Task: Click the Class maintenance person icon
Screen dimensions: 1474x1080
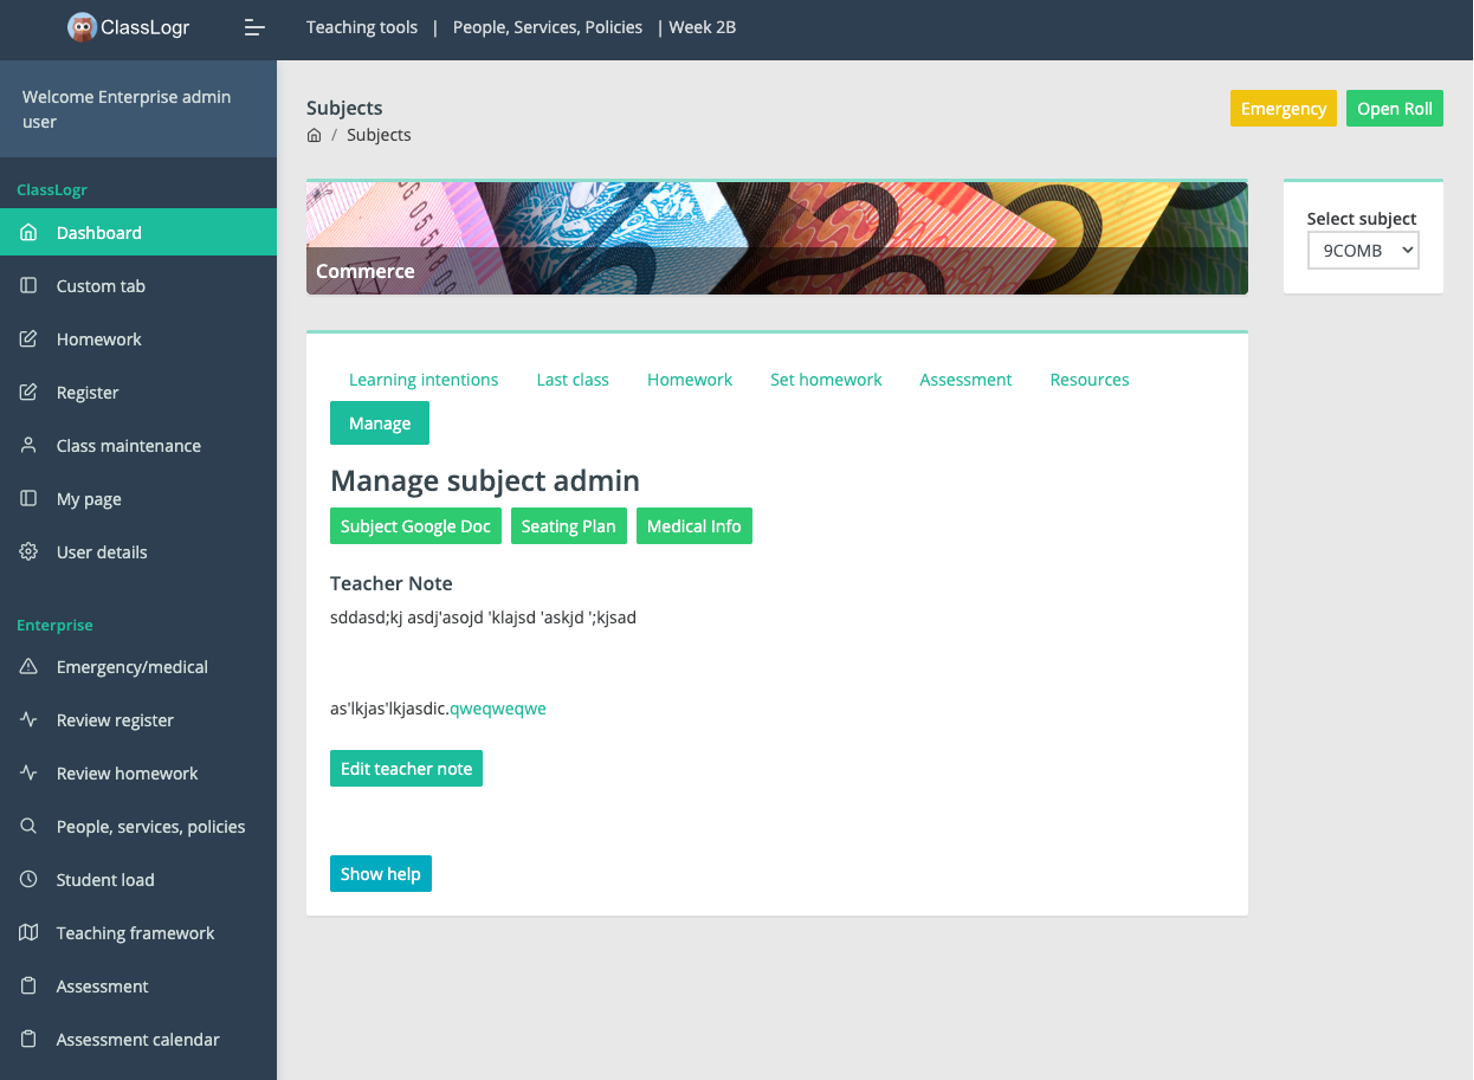Action: pos(29,445)
